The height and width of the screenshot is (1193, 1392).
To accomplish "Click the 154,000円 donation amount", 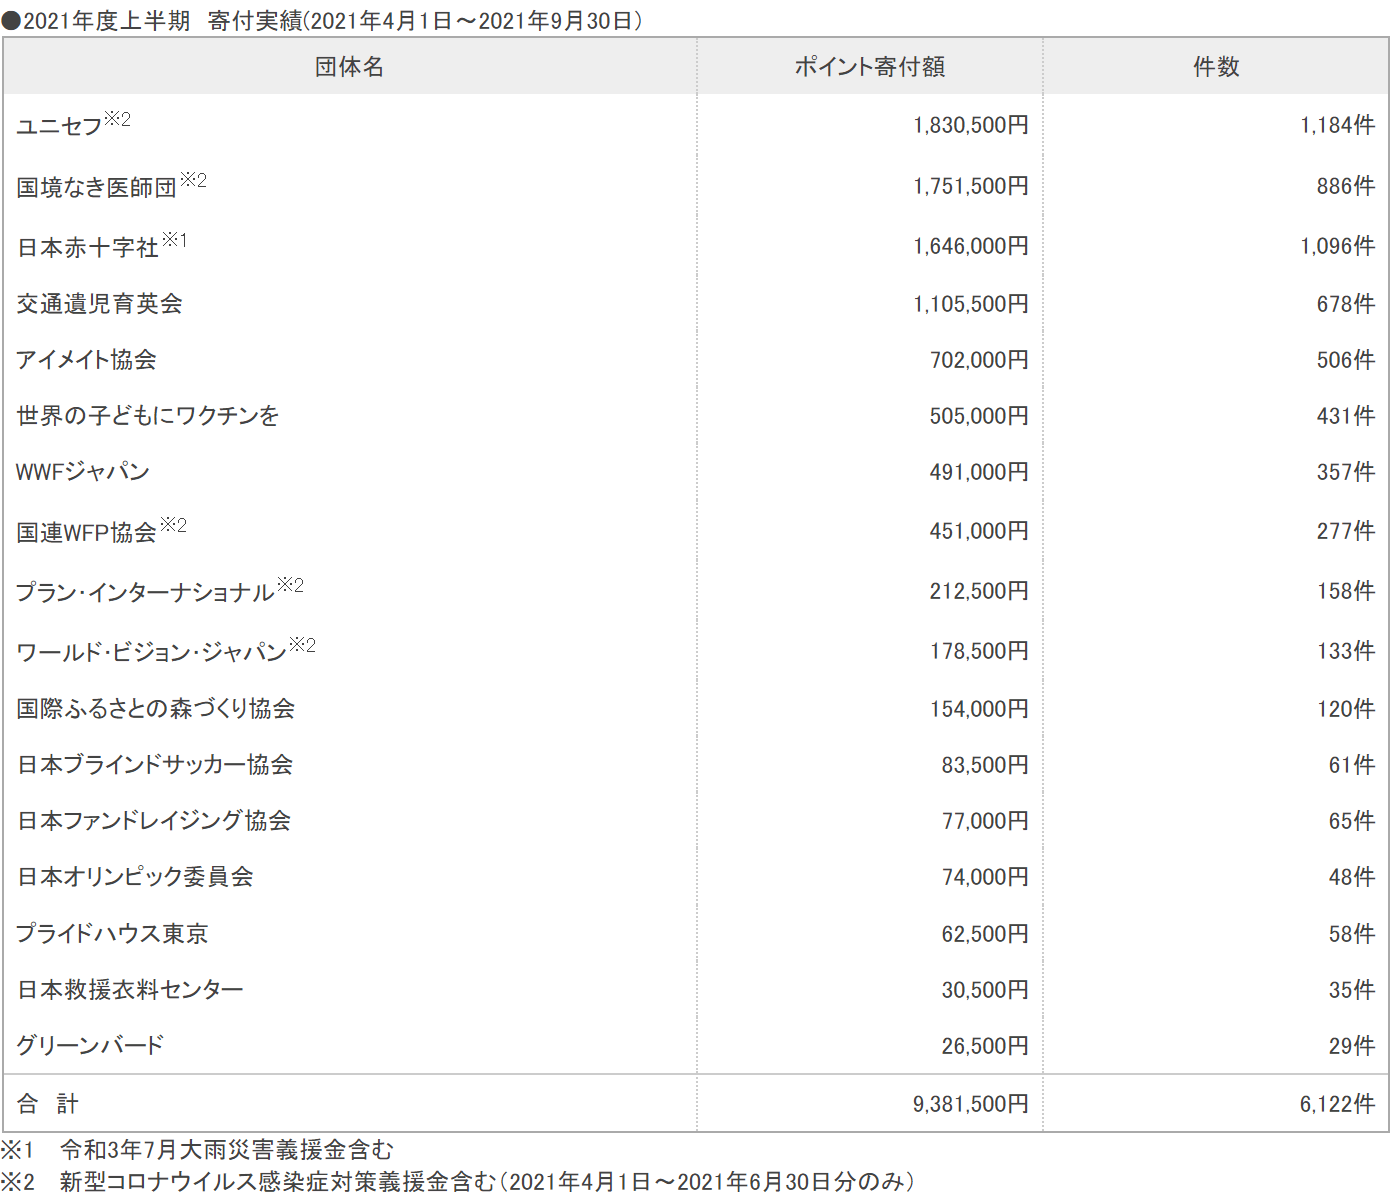I will point(979,709).
